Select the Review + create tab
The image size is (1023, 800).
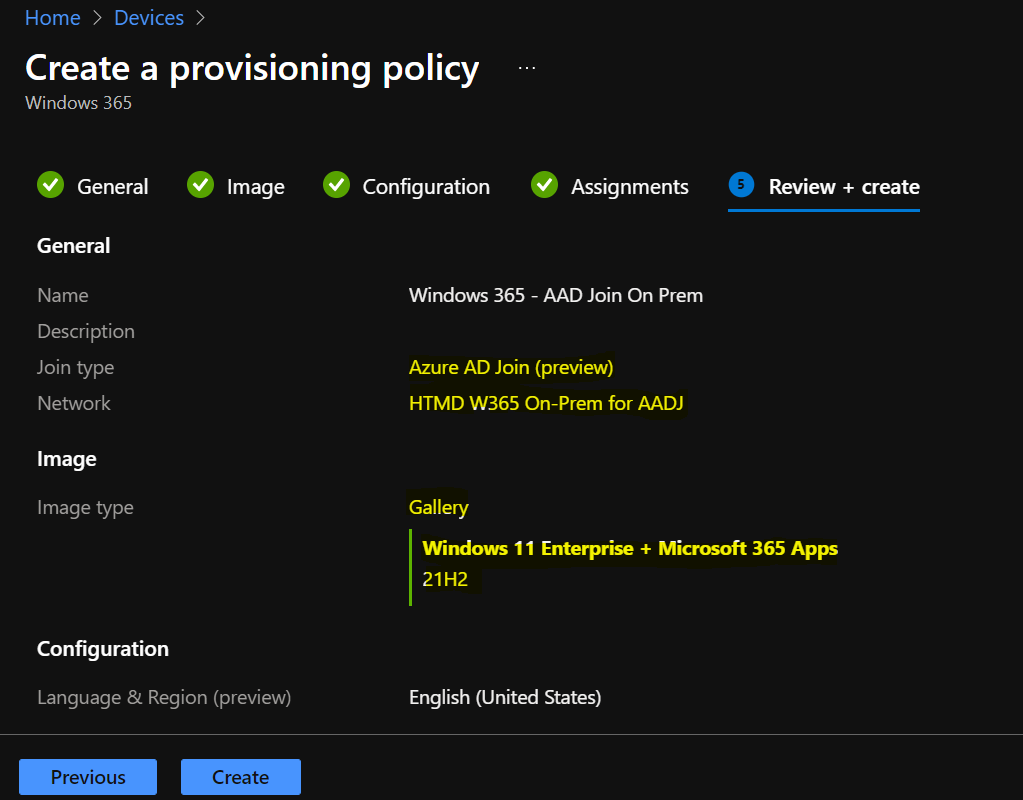844,187
